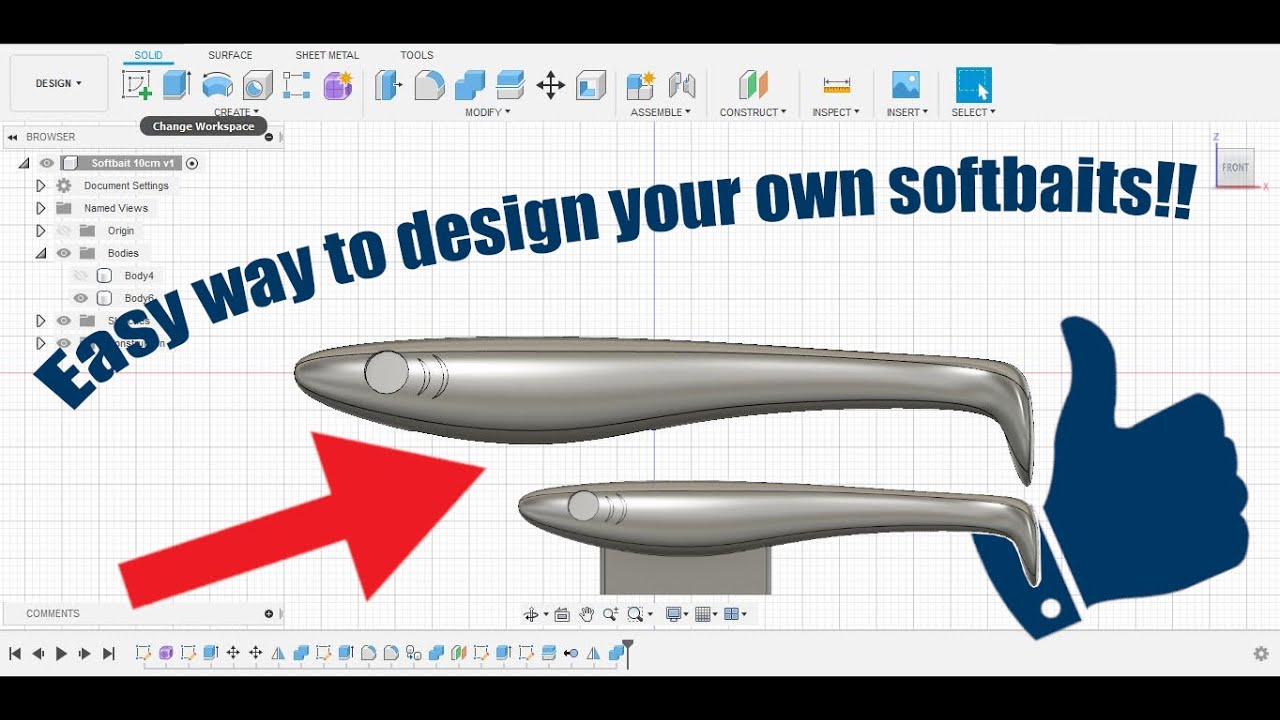Click the New Component icon in Assemble
Viewport: 1280px width, 720px height.
click(x=641, y=85)
